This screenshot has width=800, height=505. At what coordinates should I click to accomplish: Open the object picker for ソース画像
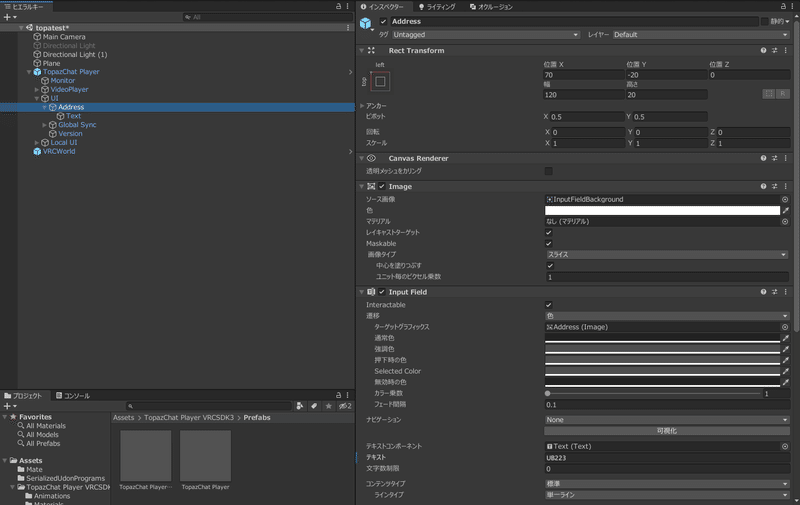coord(785,200)
